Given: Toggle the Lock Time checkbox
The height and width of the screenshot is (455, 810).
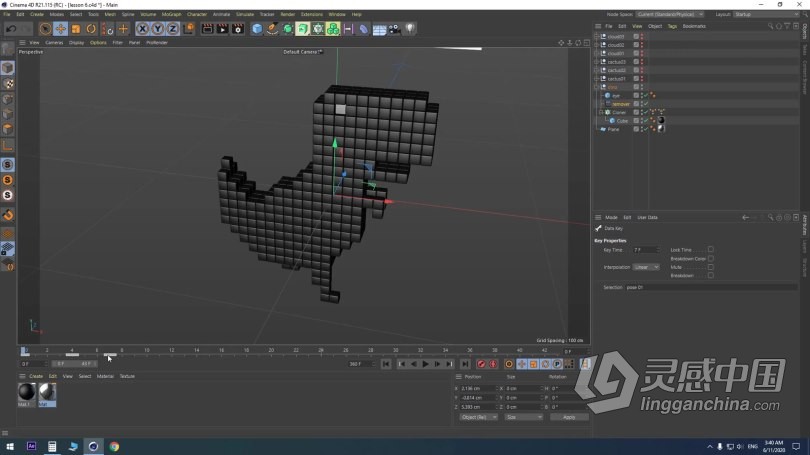Looking at the screenshot, I should click(x=711, y=250).
